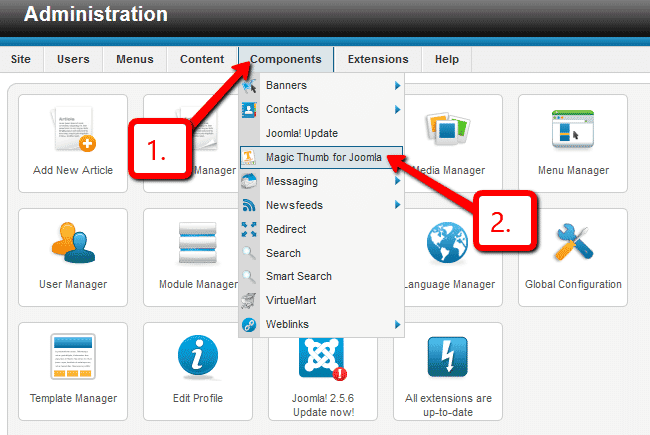Open the Users menu
This screenshot has height=435, width=650.
click(73, 59)
